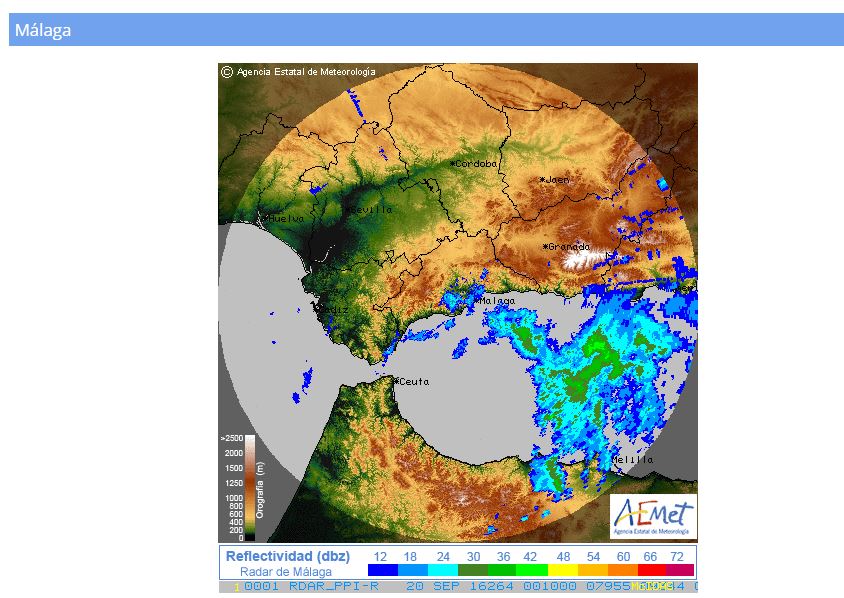The height and width of the screenshot is (598, 844).
Task: Select the Jaén city marker
Action: (x=543, y=180)
